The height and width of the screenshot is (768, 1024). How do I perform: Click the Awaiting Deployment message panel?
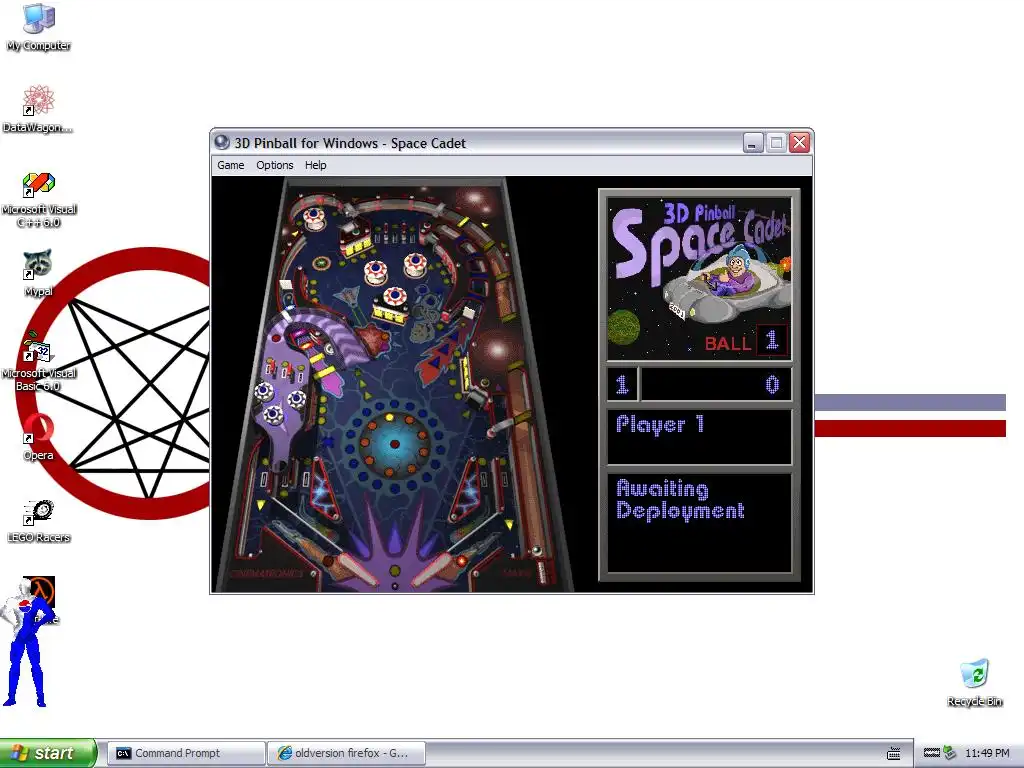click(699, 522)
